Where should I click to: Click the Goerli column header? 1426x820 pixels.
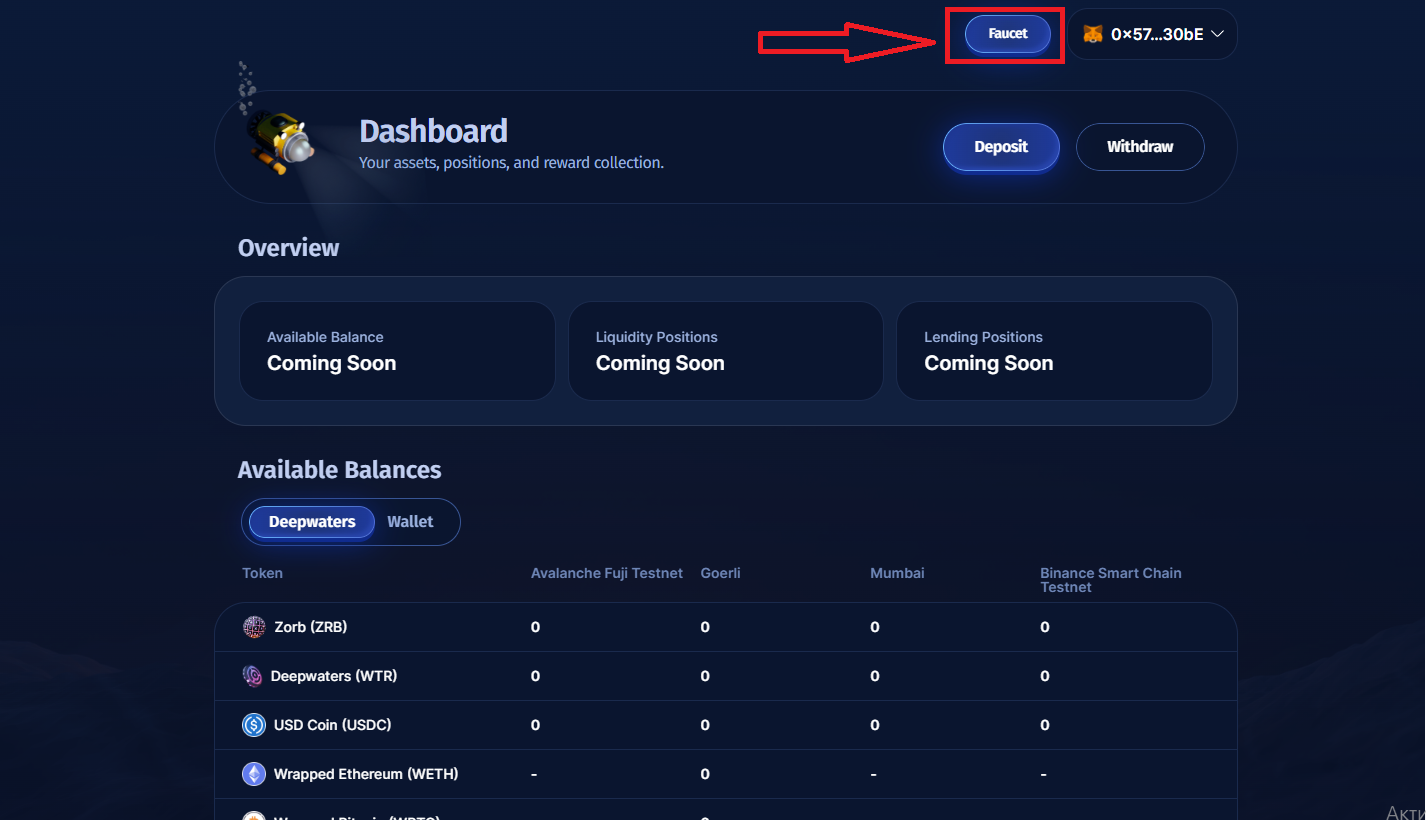(x=721, y=573)
